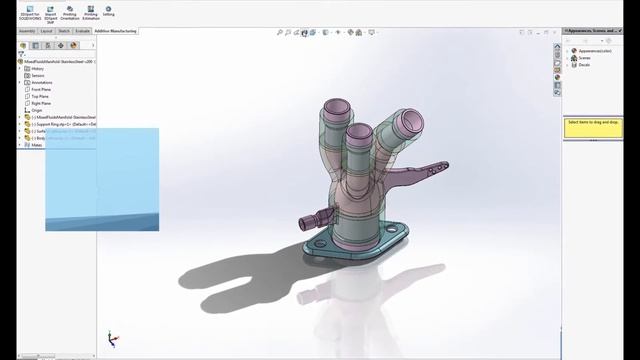The height and width of the screenshot is (360, 640).
Task: Open the Design Library task pane tab
Action: click(557, 55)
